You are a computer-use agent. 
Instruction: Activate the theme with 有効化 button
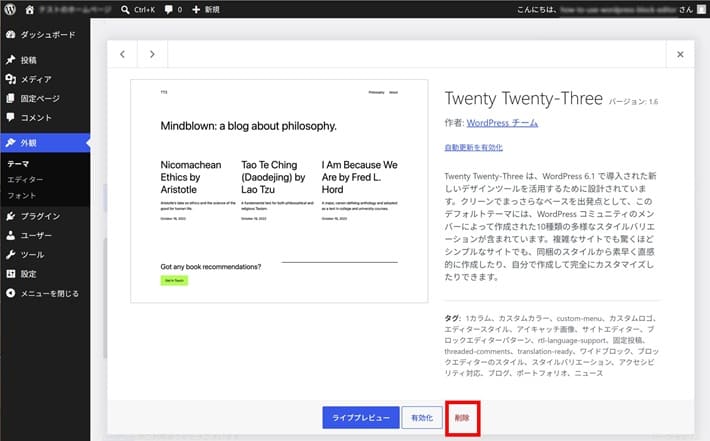coord(422,417)
